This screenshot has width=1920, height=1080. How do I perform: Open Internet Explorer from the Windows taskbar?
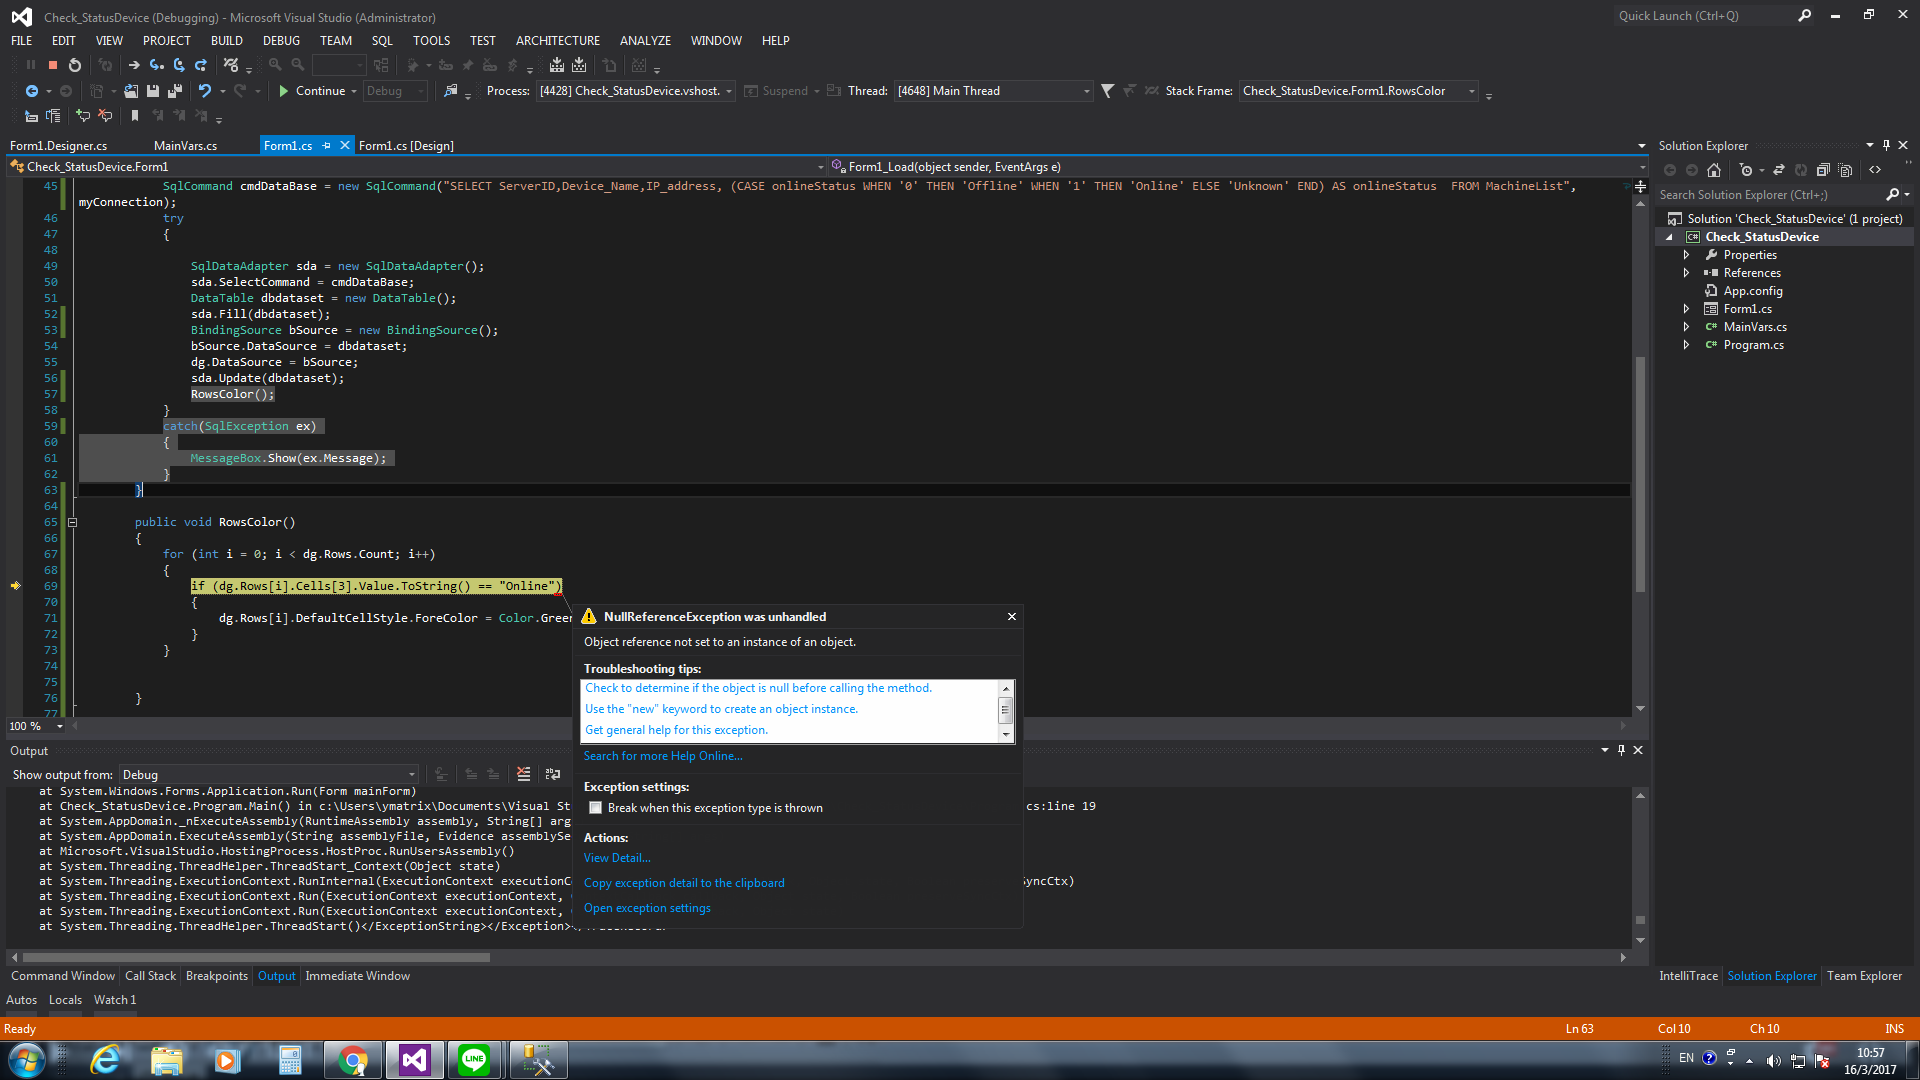coord(105,1060)
